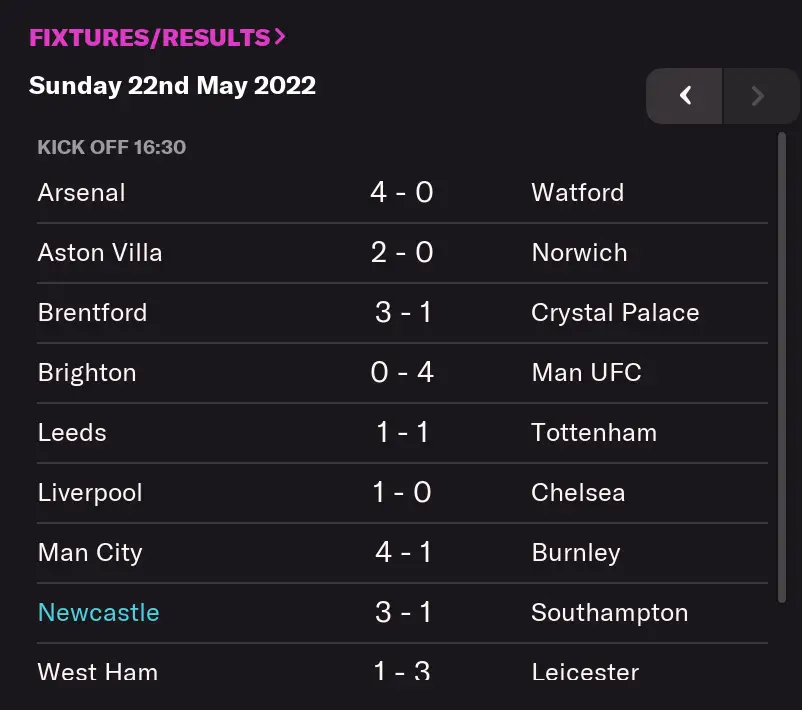
Task: Select the Burnley team name
Action: (x=576, y=552)
